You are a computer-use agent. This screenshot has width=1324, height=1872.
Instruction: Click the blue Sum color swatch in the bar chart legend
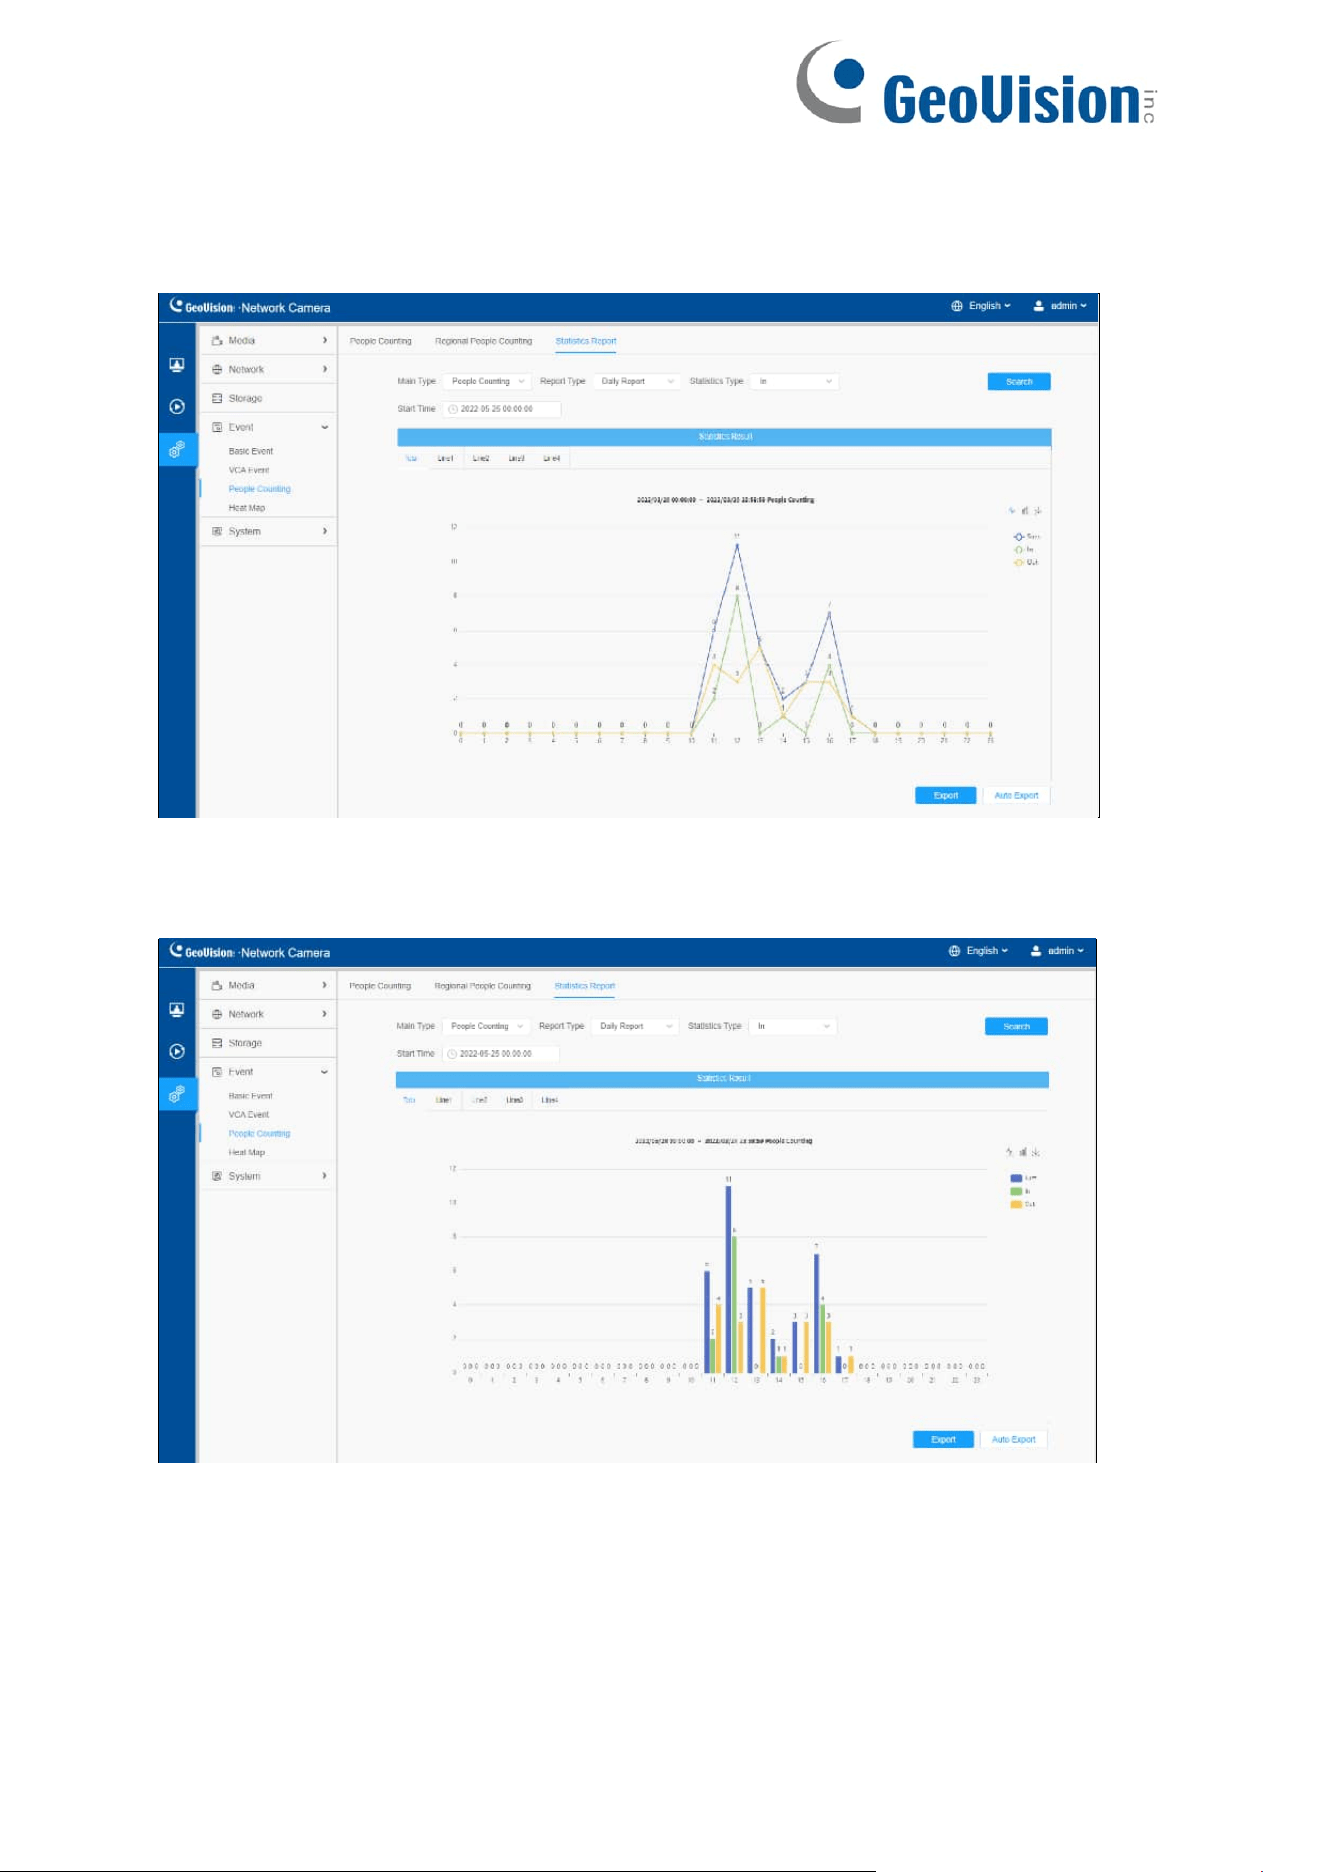pyautogui.click(x=1016, y=1179)
